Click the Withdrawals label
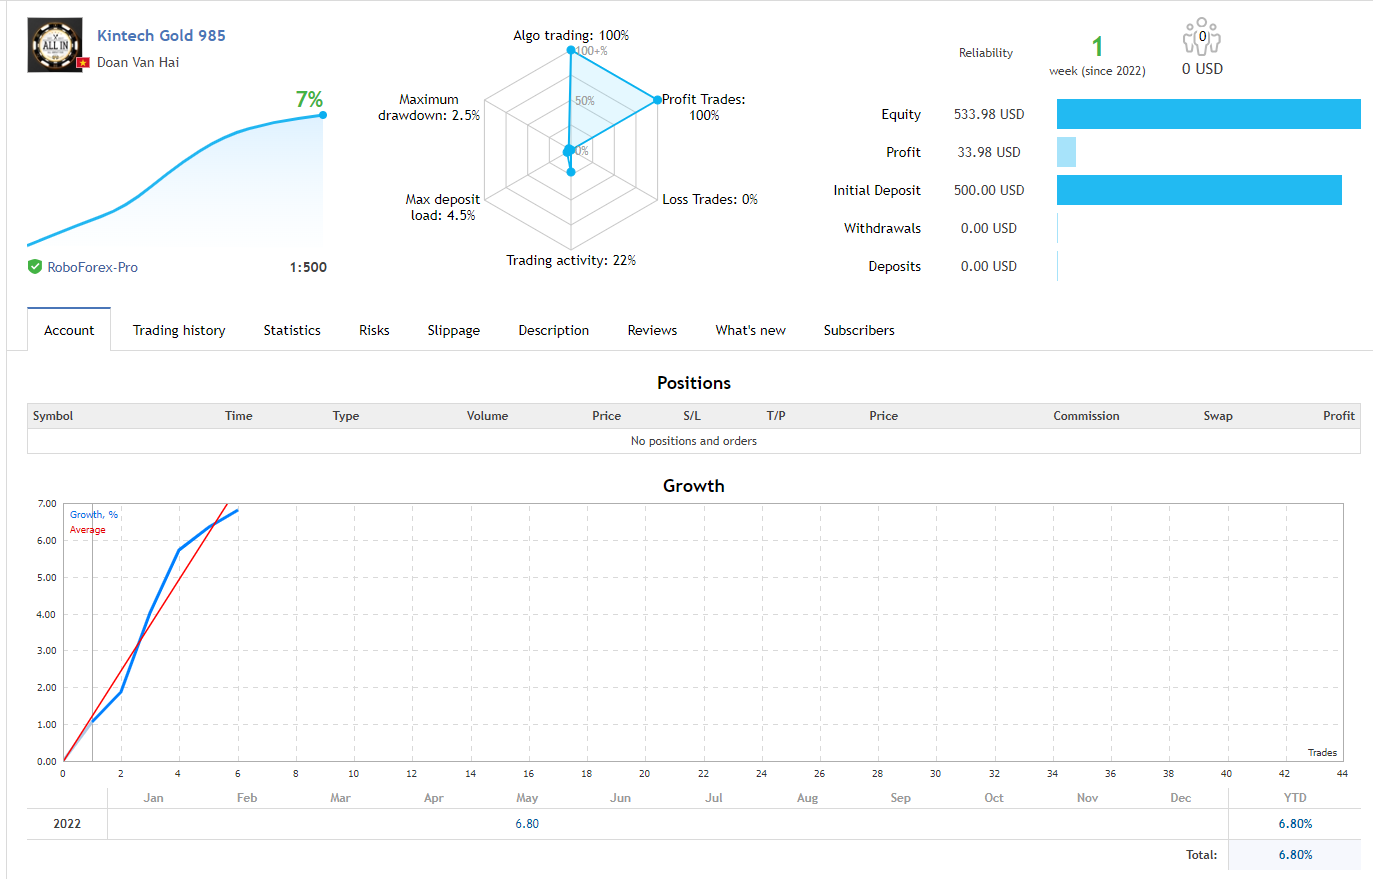The width and height of the screenshot is (1373, 879). tap(882, 228)
